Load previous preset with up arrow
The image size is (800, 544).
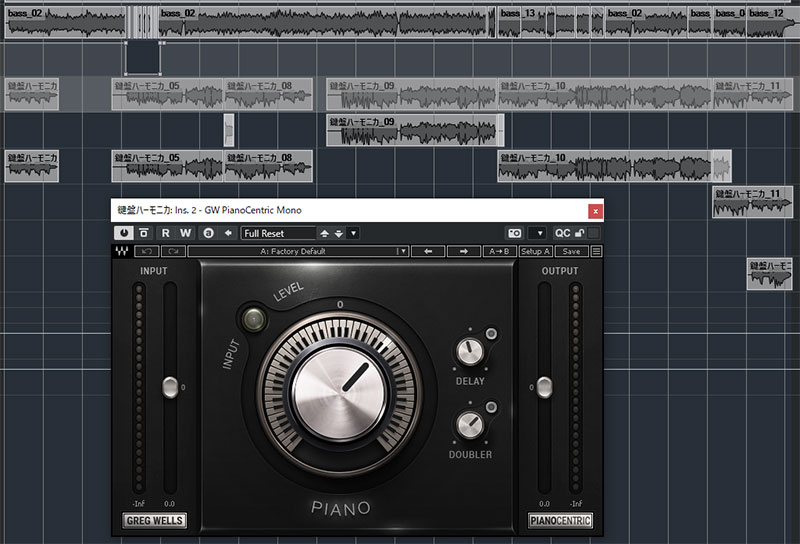(x=324, y=233)
